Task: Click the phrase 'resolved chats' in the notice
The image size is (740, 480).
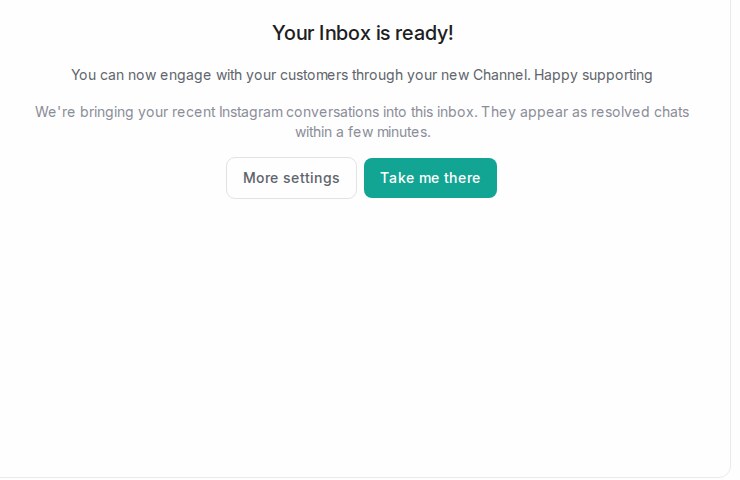Action: point(640,112)
